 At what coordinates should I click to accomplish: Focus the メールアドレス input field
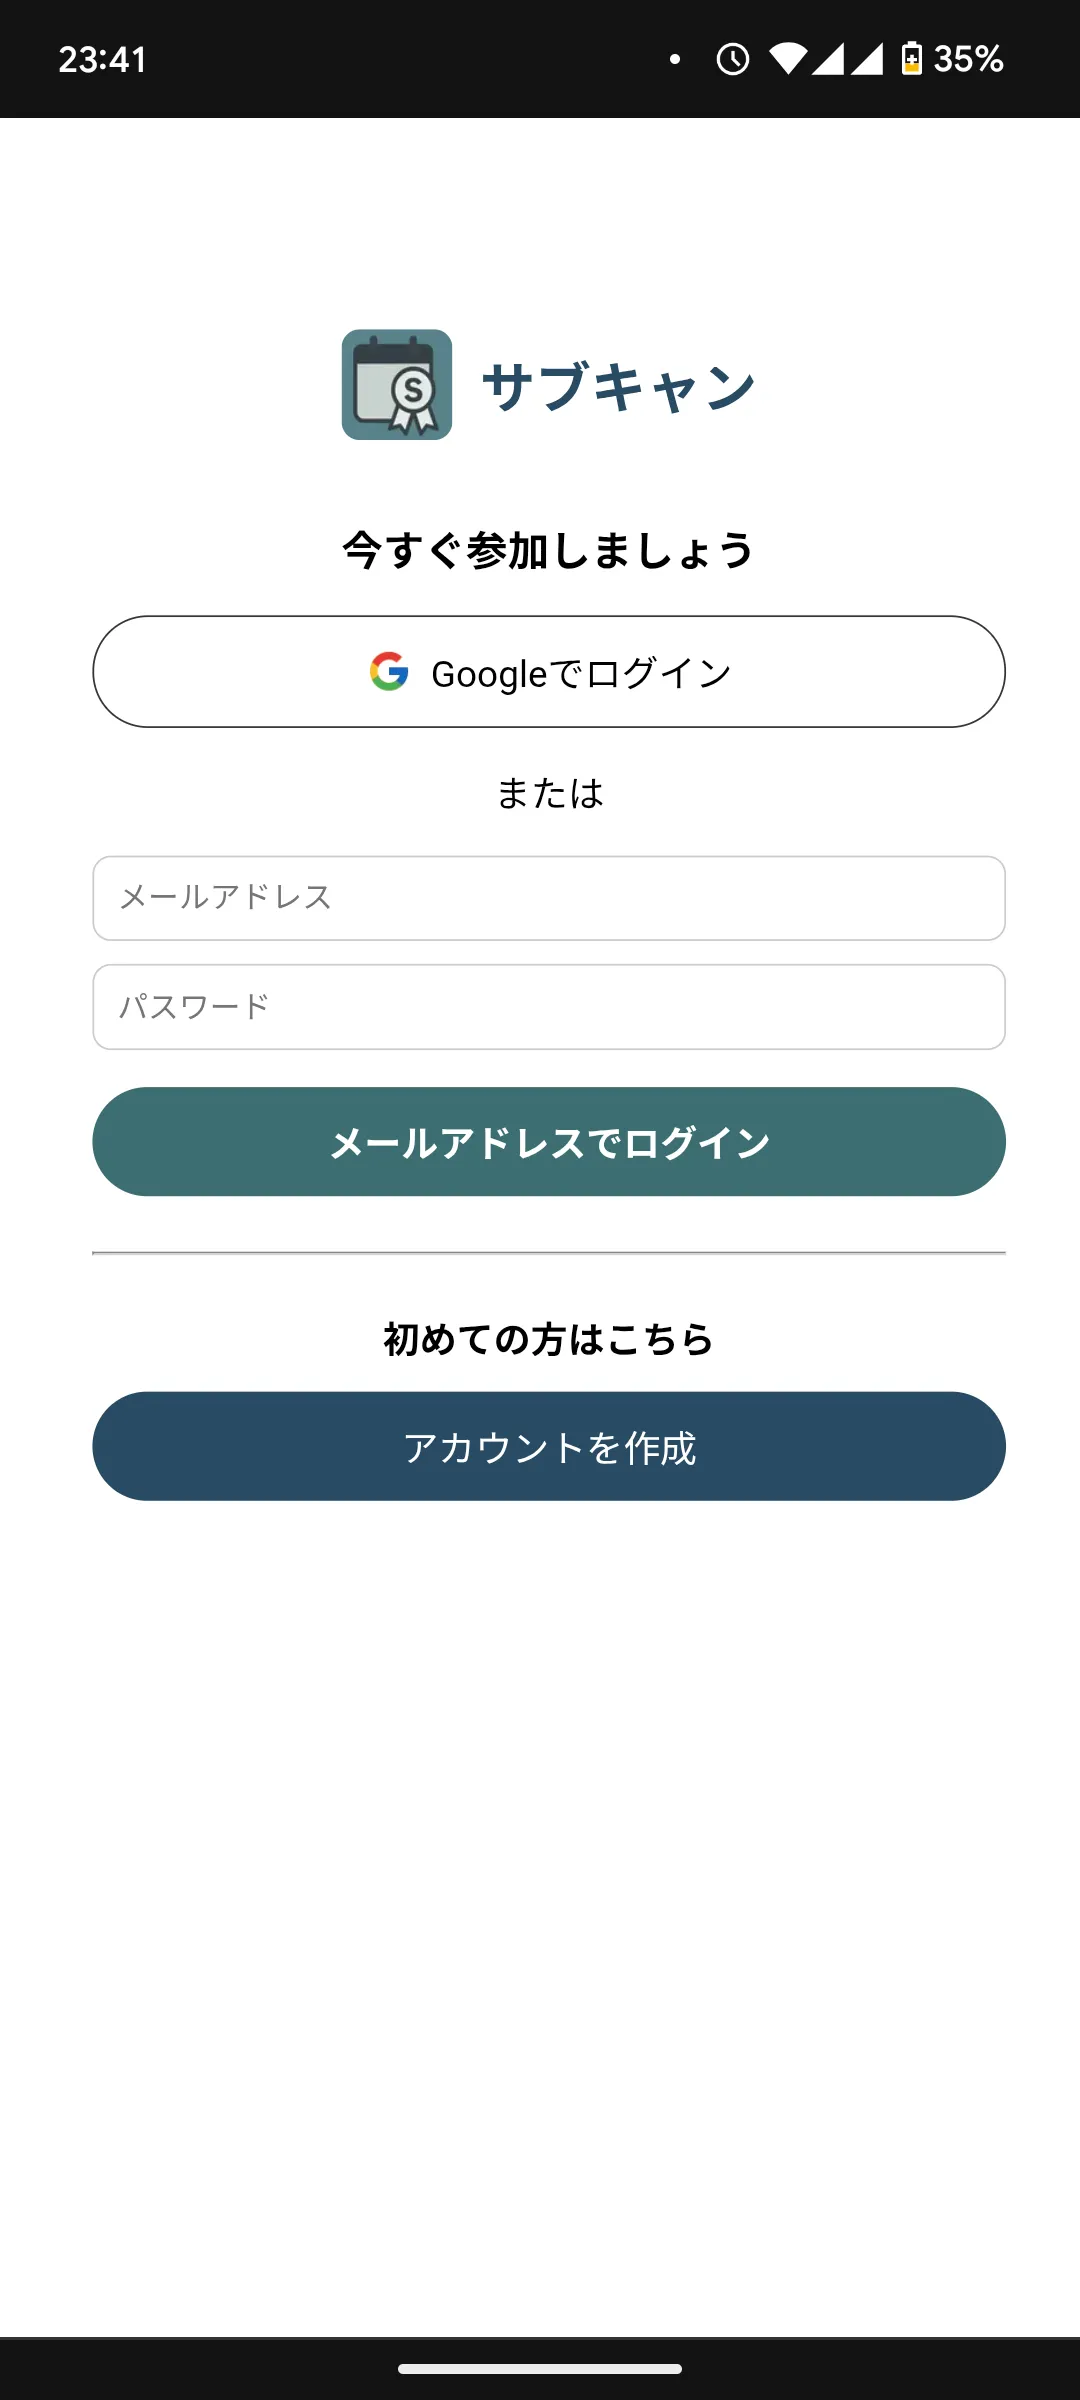coord(549,898)
